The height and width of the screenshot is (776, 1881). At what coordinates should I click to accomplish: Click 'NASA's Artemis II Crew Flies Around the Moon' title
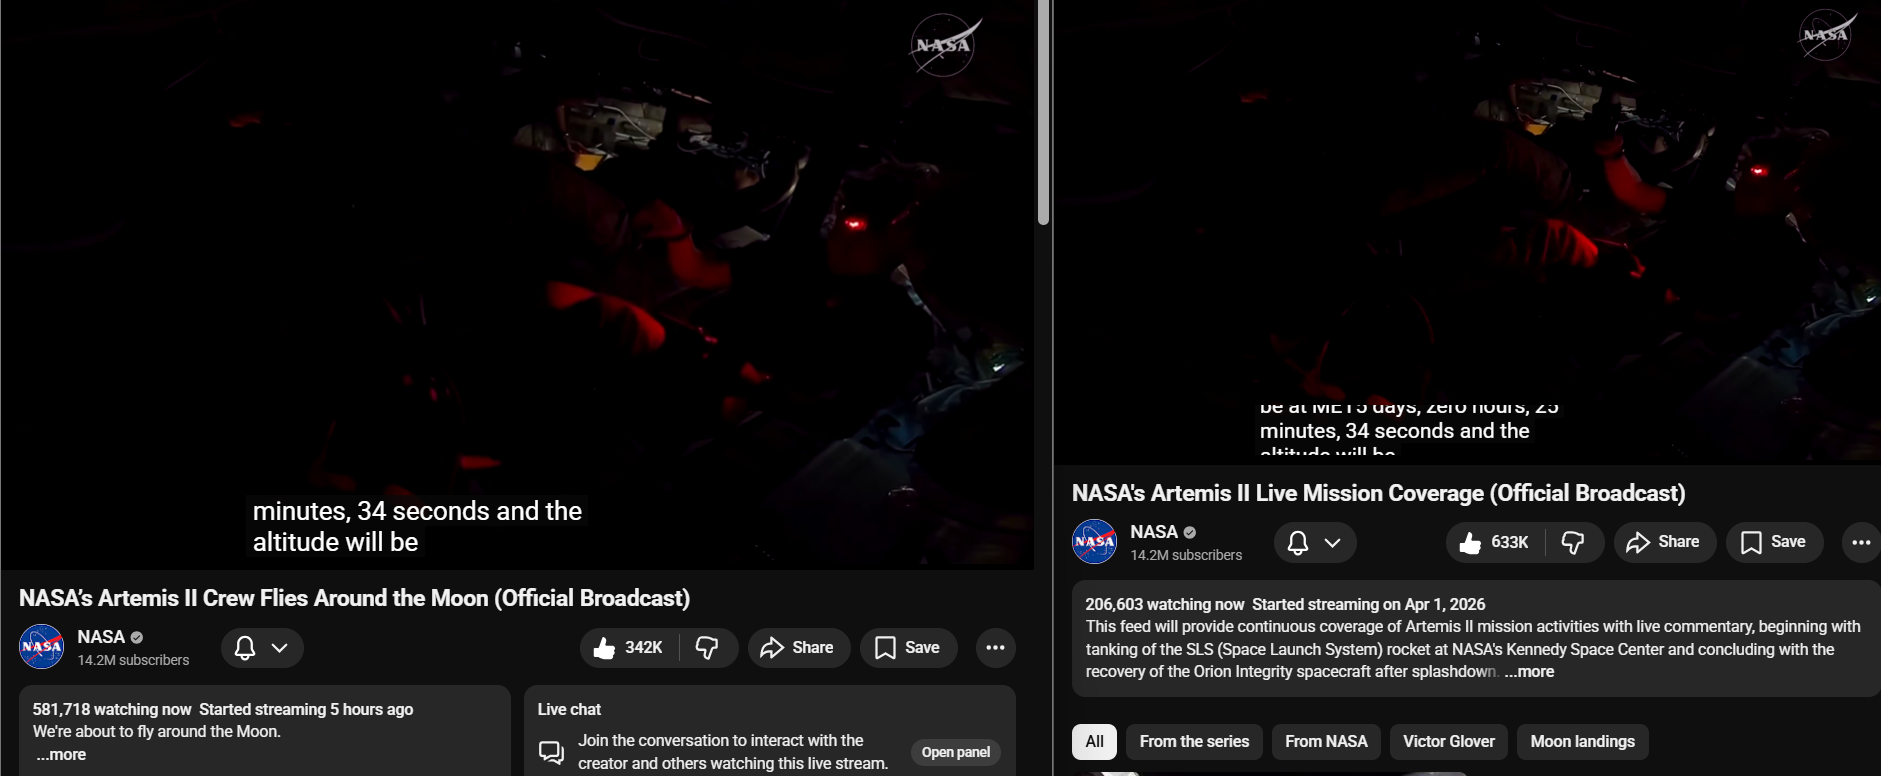[x=354, y=598]
